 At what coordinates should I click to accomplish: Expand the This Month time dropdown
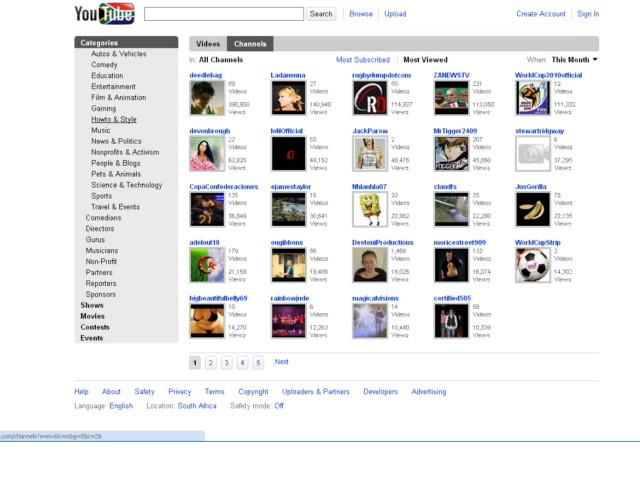pos(575,60)
